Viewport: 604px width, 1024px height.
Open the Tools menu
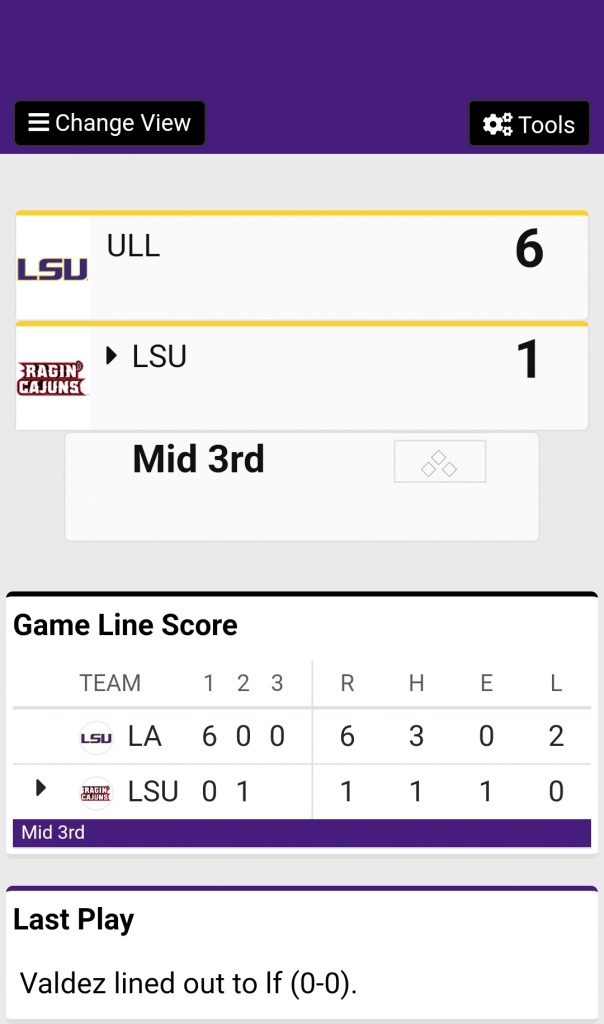click(529, 124)
